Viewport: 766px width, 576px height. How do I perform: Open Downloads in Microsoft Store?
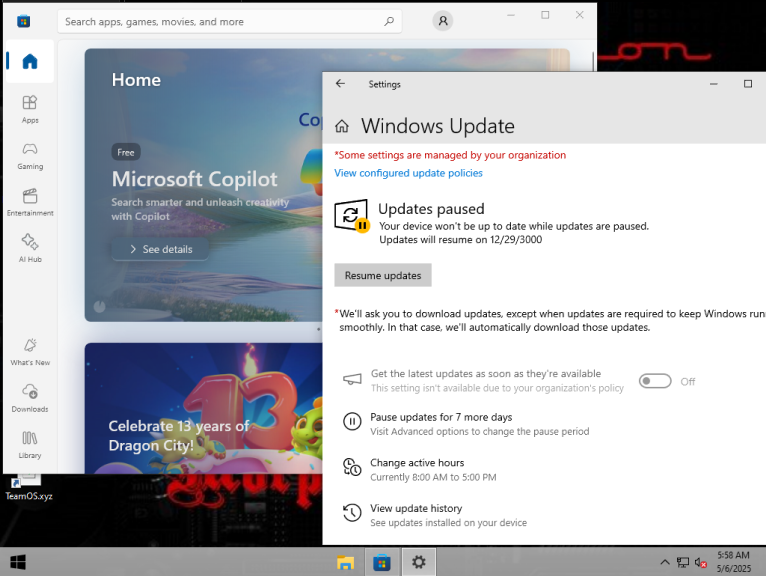coord(30,398)
